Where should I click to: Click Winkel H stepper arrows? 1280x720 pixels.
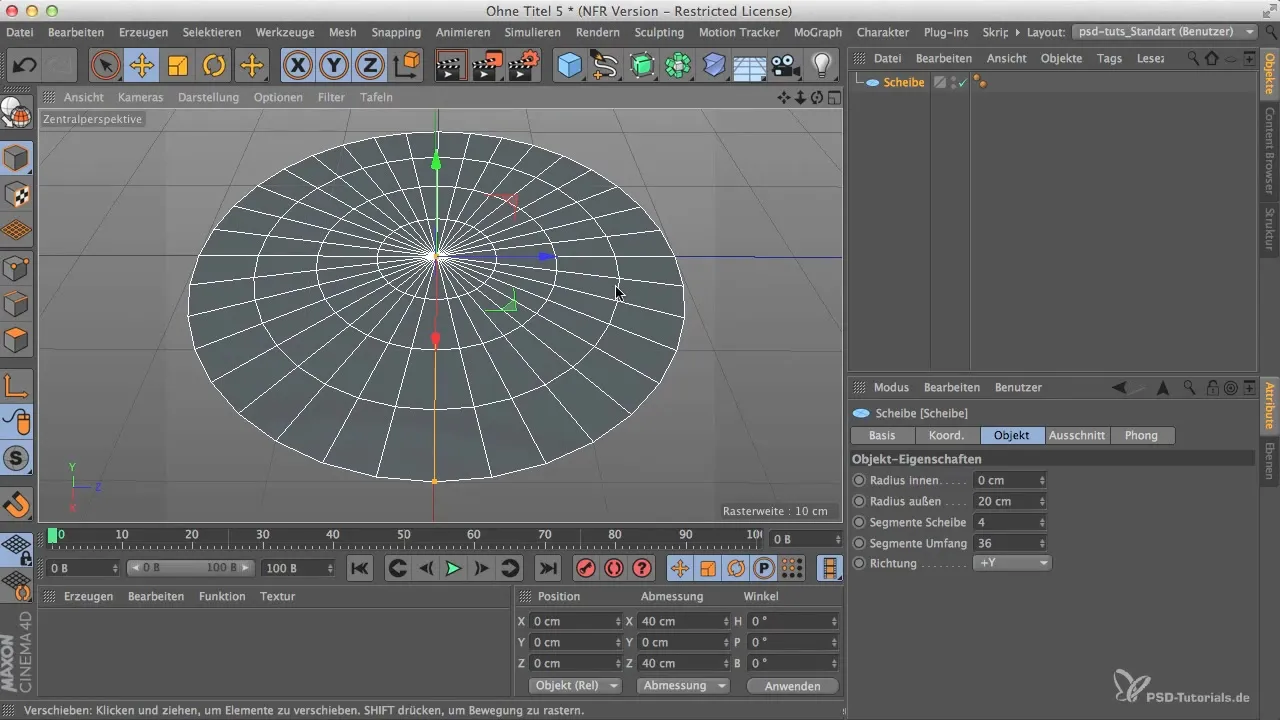pyautogui.click(x=834, y=621)
